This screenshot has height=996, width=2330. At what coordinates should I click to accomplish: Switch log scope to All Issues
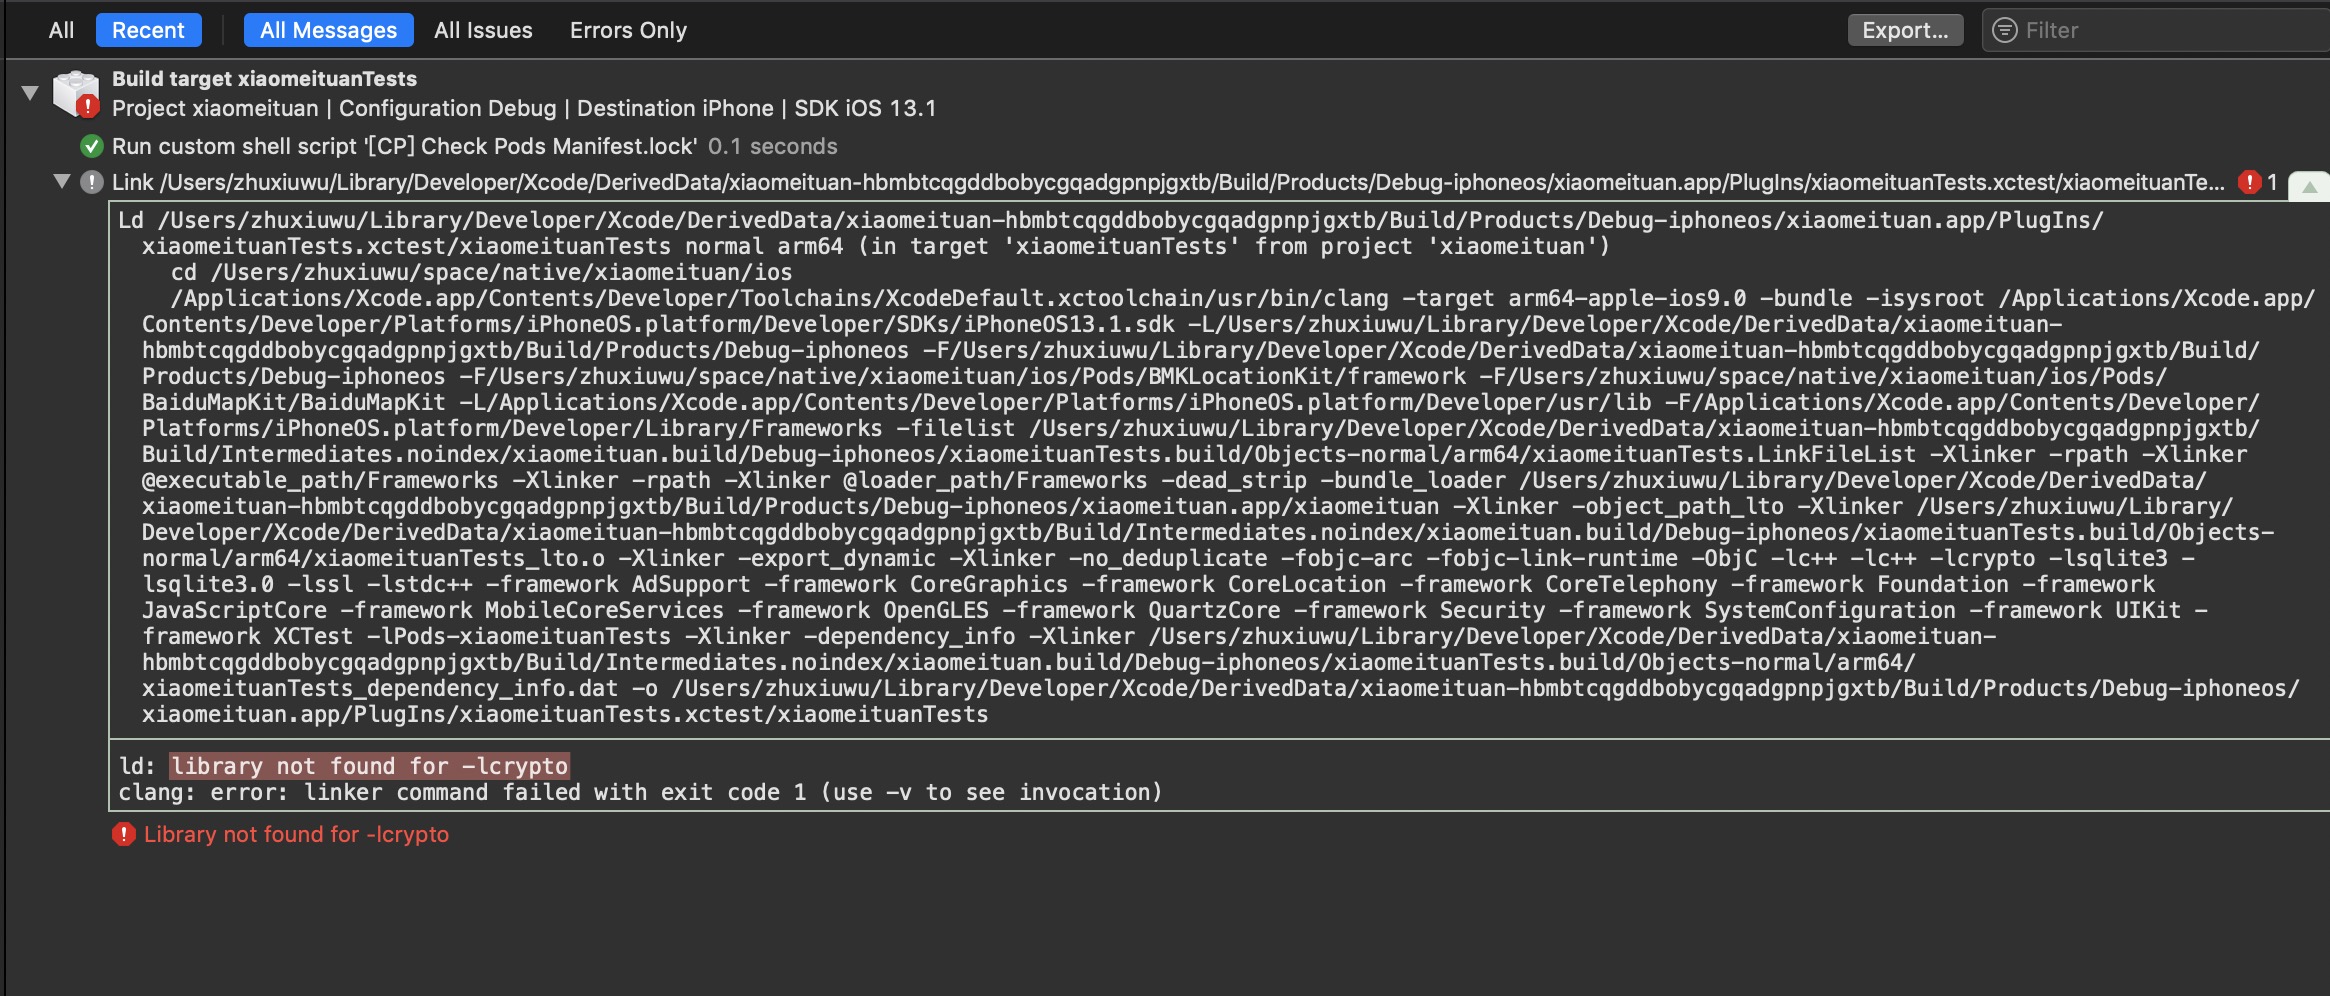point(484,30)
